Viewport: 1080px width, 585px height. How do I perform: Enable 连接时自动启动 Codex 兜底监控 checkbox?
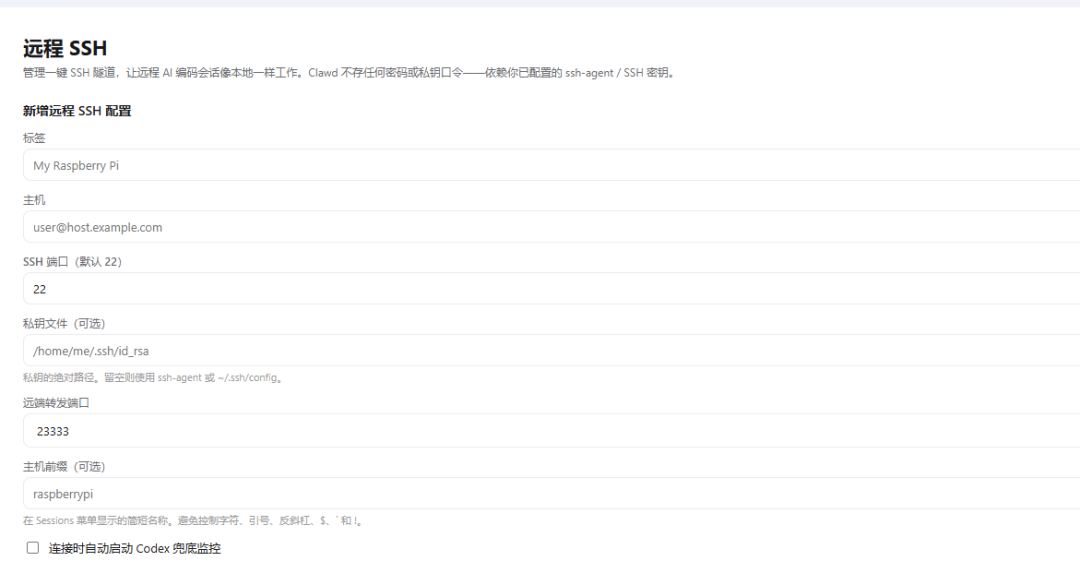32,548
